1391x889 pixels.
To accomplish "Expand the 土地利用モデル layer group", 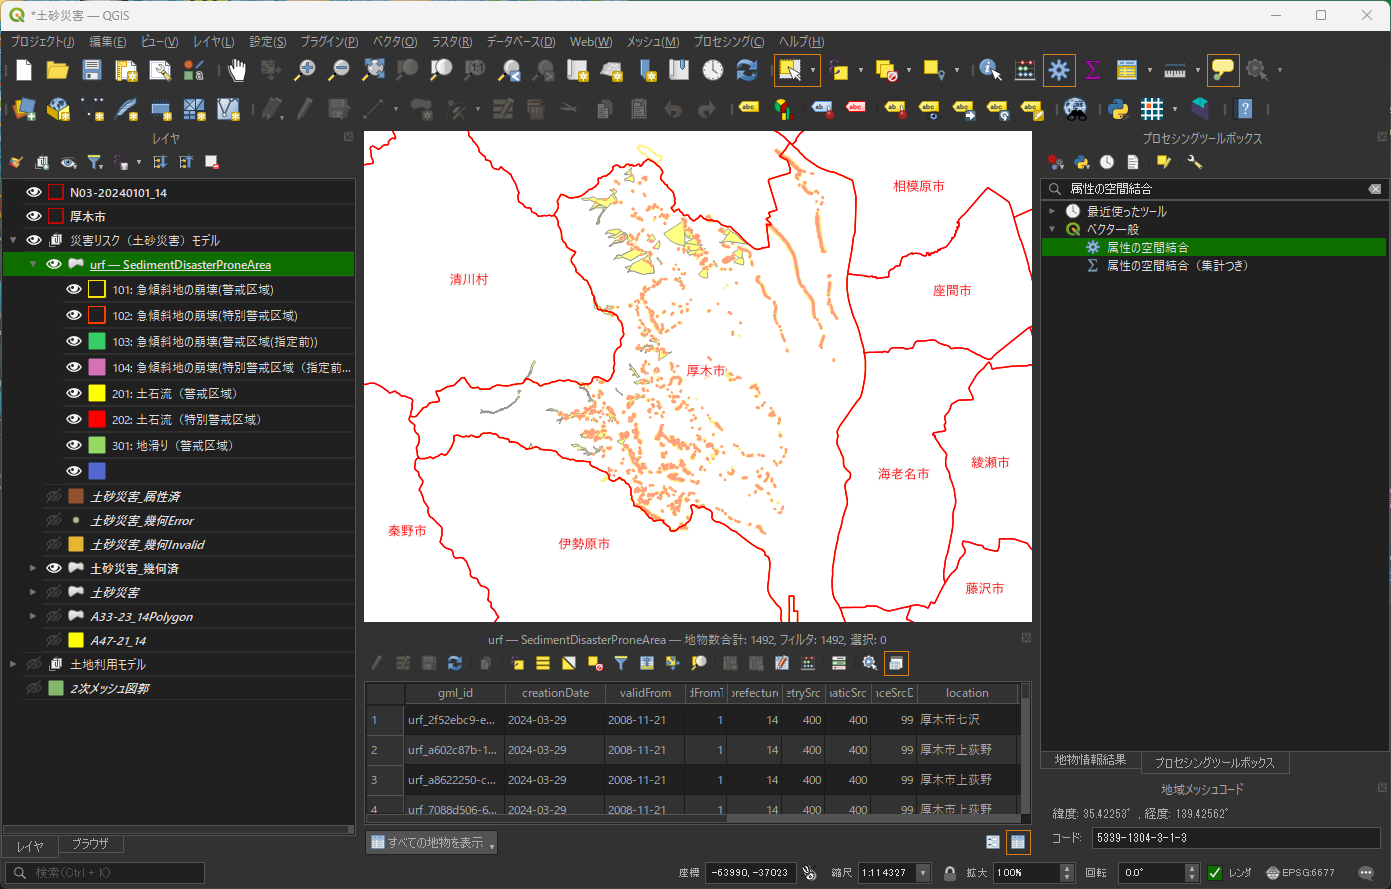I will click(x=13, y=664).
